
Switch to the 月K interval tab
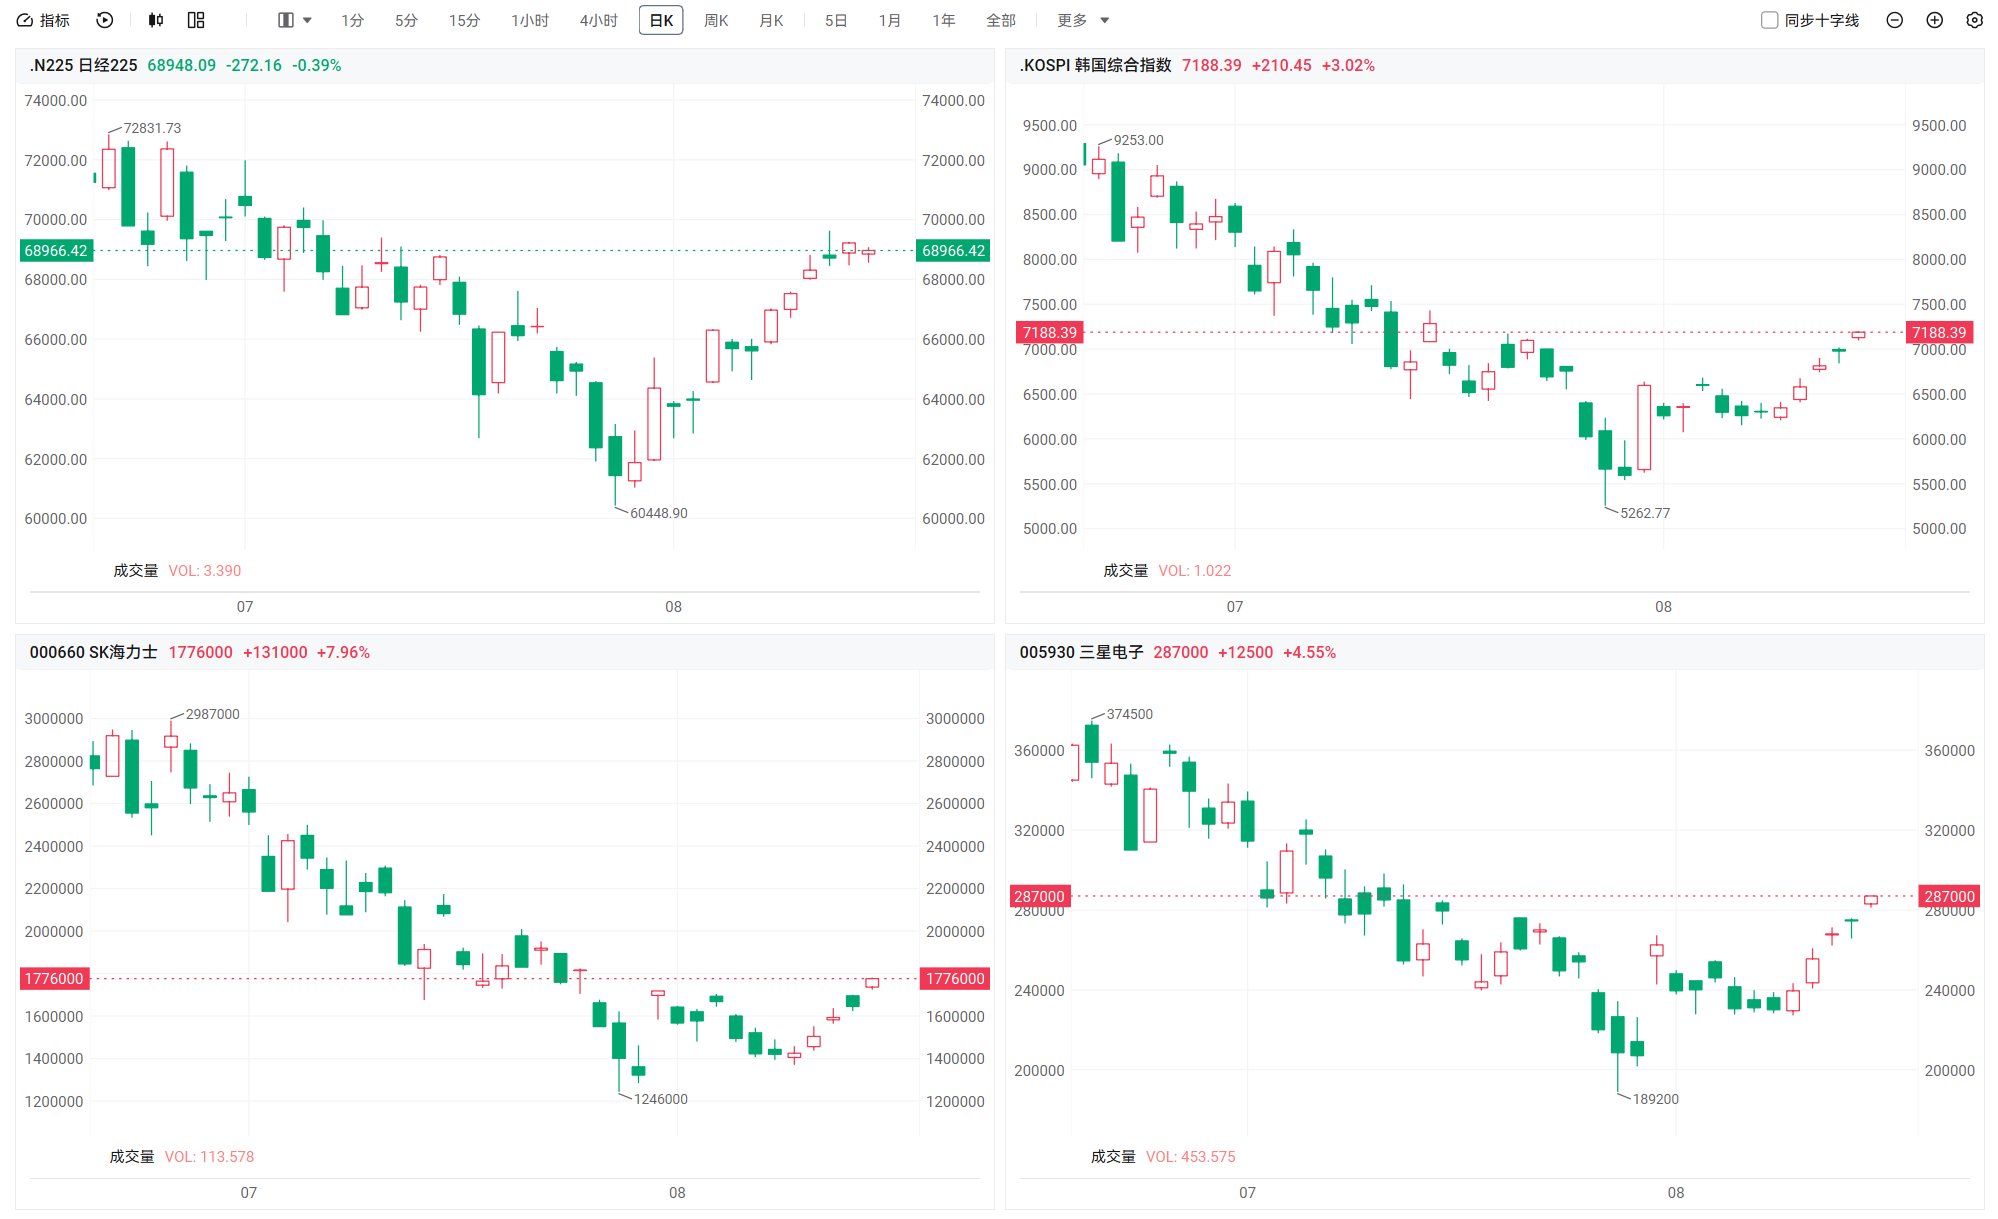771,20
